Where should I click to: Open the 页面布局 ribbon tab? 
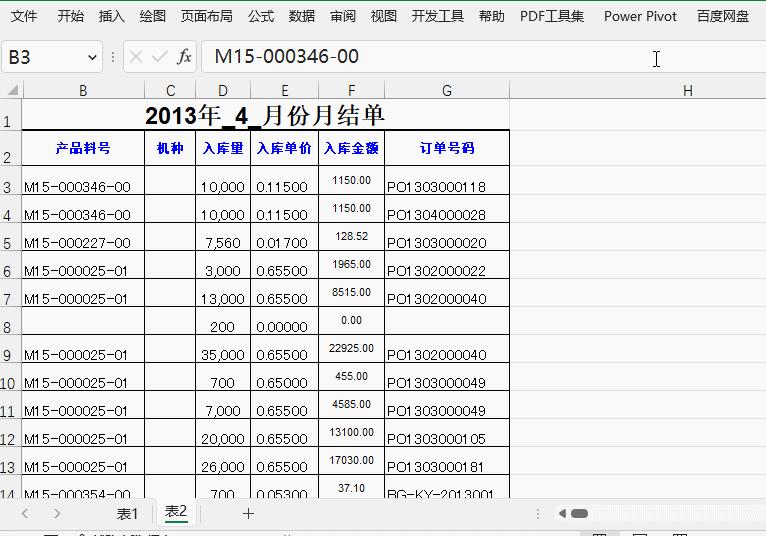tap(206, 16)
